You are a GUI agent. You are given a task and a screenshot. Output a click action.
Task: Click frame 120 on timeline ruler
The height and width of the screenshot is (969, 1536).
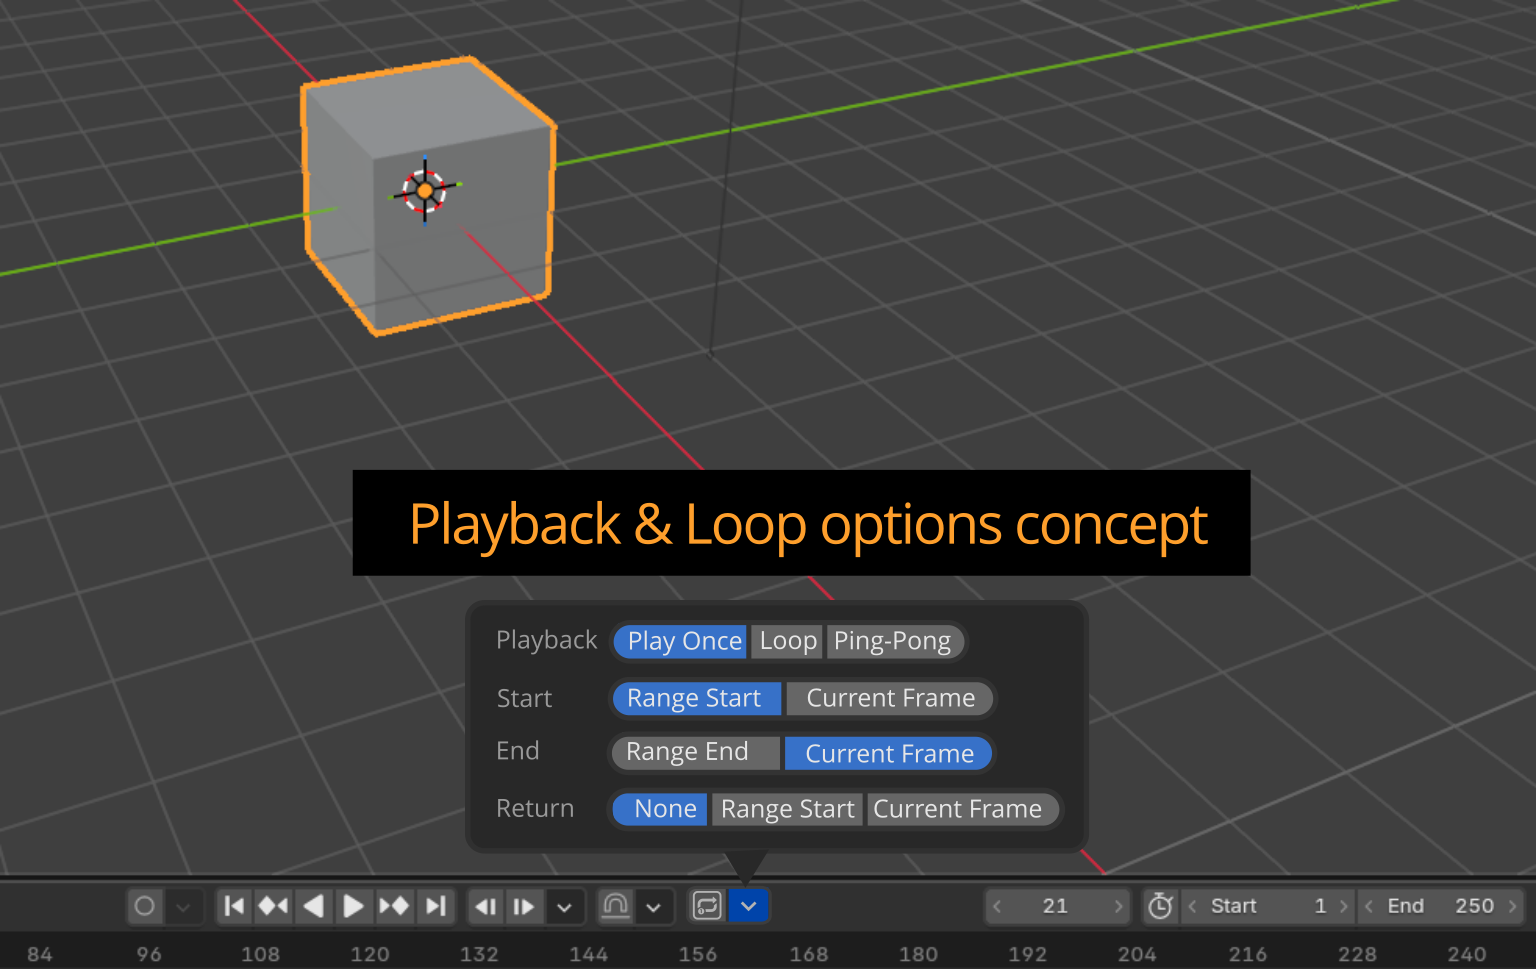pos(370,954)
